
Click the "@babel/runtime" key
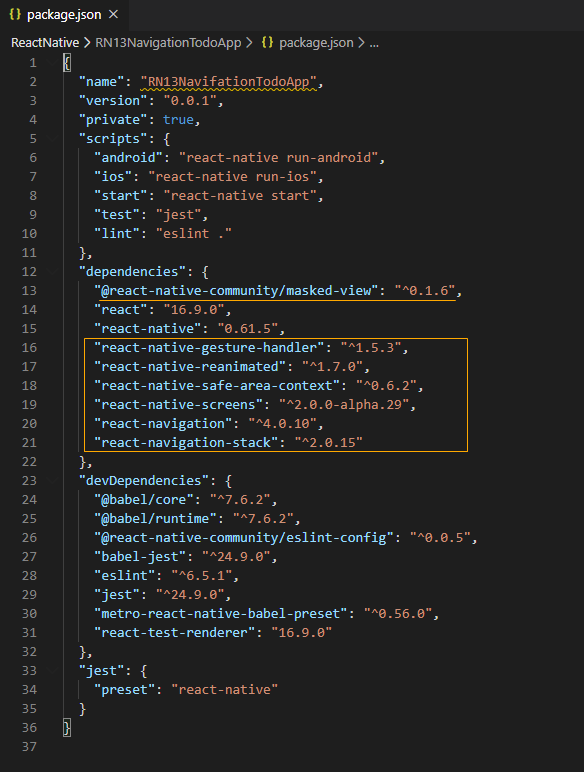coord(155,519)
